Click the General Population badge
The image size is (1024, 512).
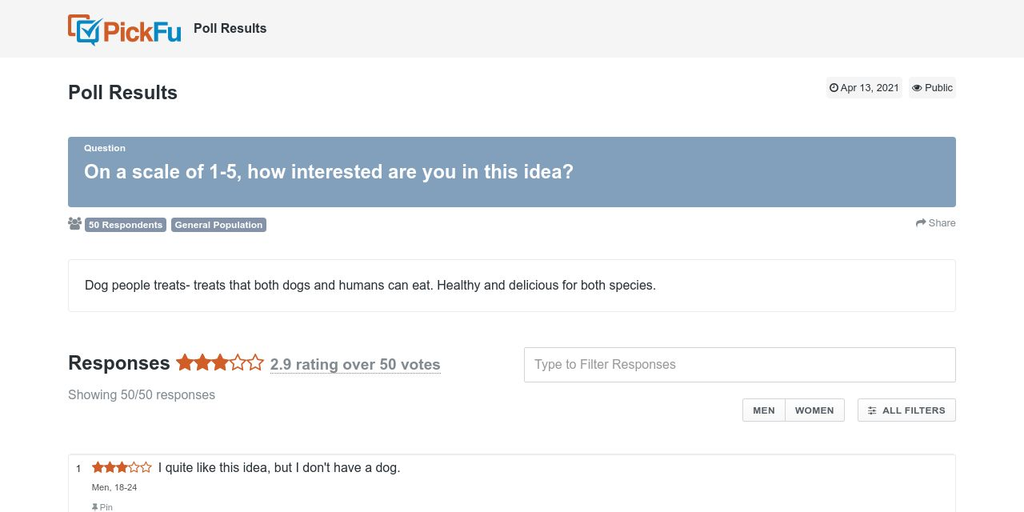pyautogui.click(x=218, y=225)
